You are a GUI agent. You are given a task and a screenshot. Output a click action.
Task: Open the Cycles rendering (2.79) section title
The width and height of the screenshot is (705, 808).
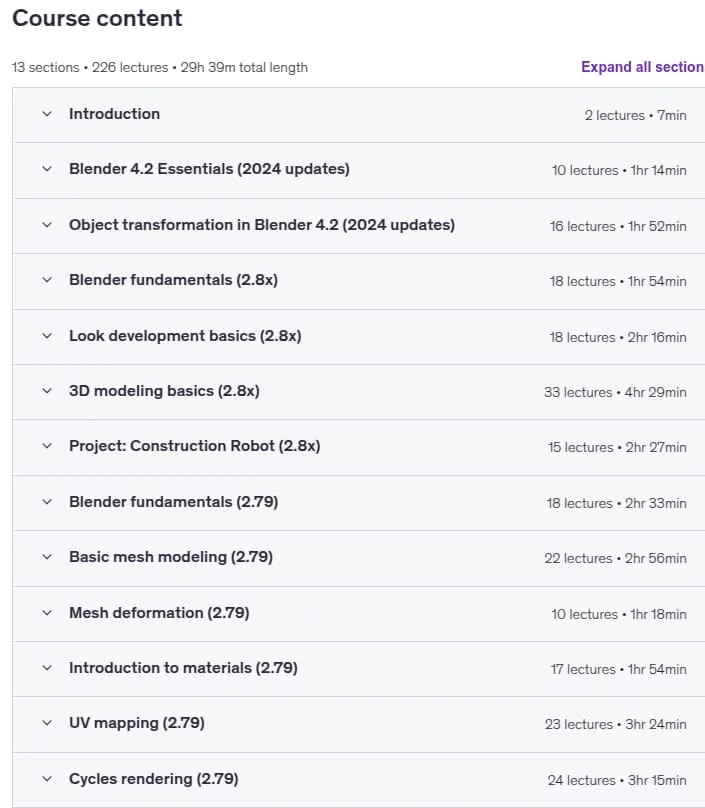coord(154,779)
